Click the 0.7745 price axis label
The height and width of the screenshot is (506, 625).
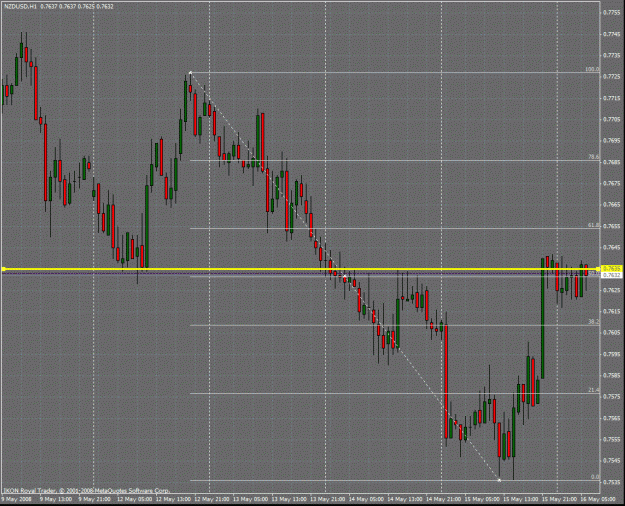tap(611, 34)
